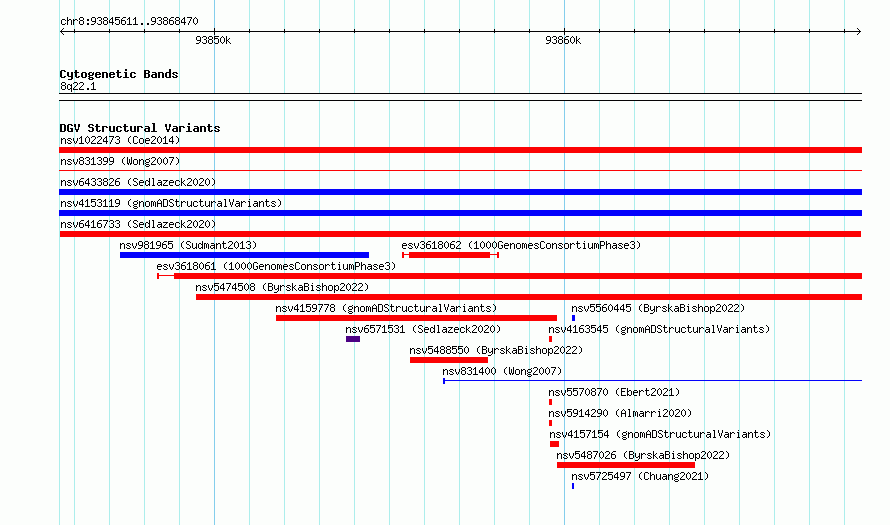This screenshot has height=525, width=890.
Task: Click the nsv4157154 (gnomADStructuralVariants) label
Action: 660,434
